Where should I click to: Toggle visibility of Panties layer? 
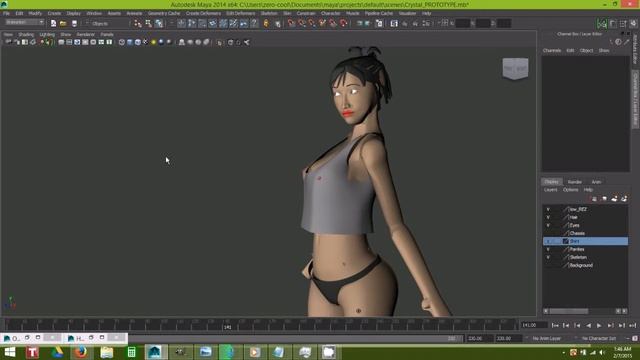pyautogui.click(x=548, y=249)
